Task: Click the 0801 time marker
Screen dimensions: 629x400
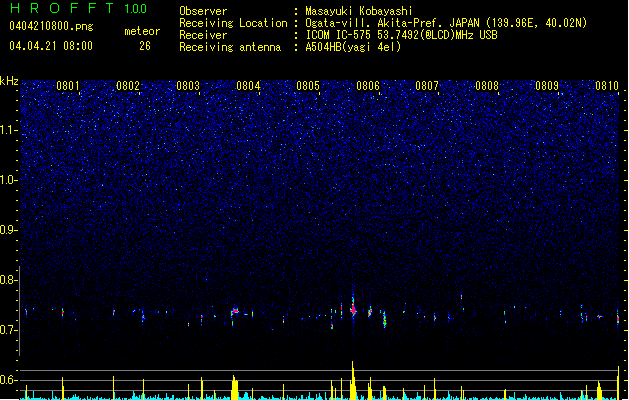Action: click(68, 86)
